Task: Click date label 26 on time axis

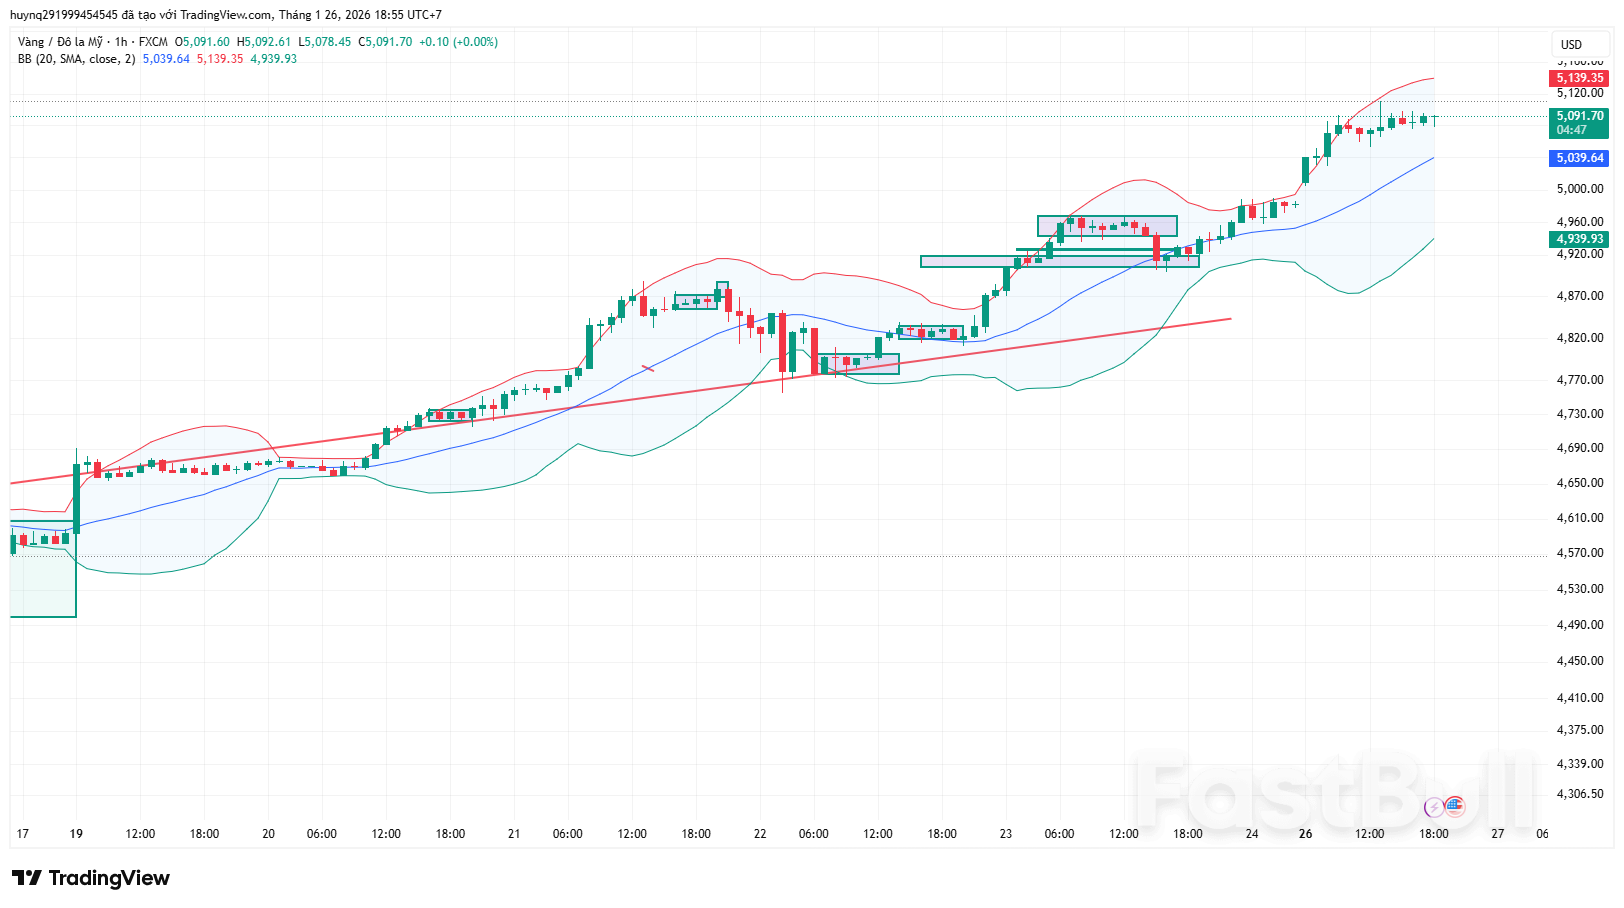Action: click(x=1305, y=834)
